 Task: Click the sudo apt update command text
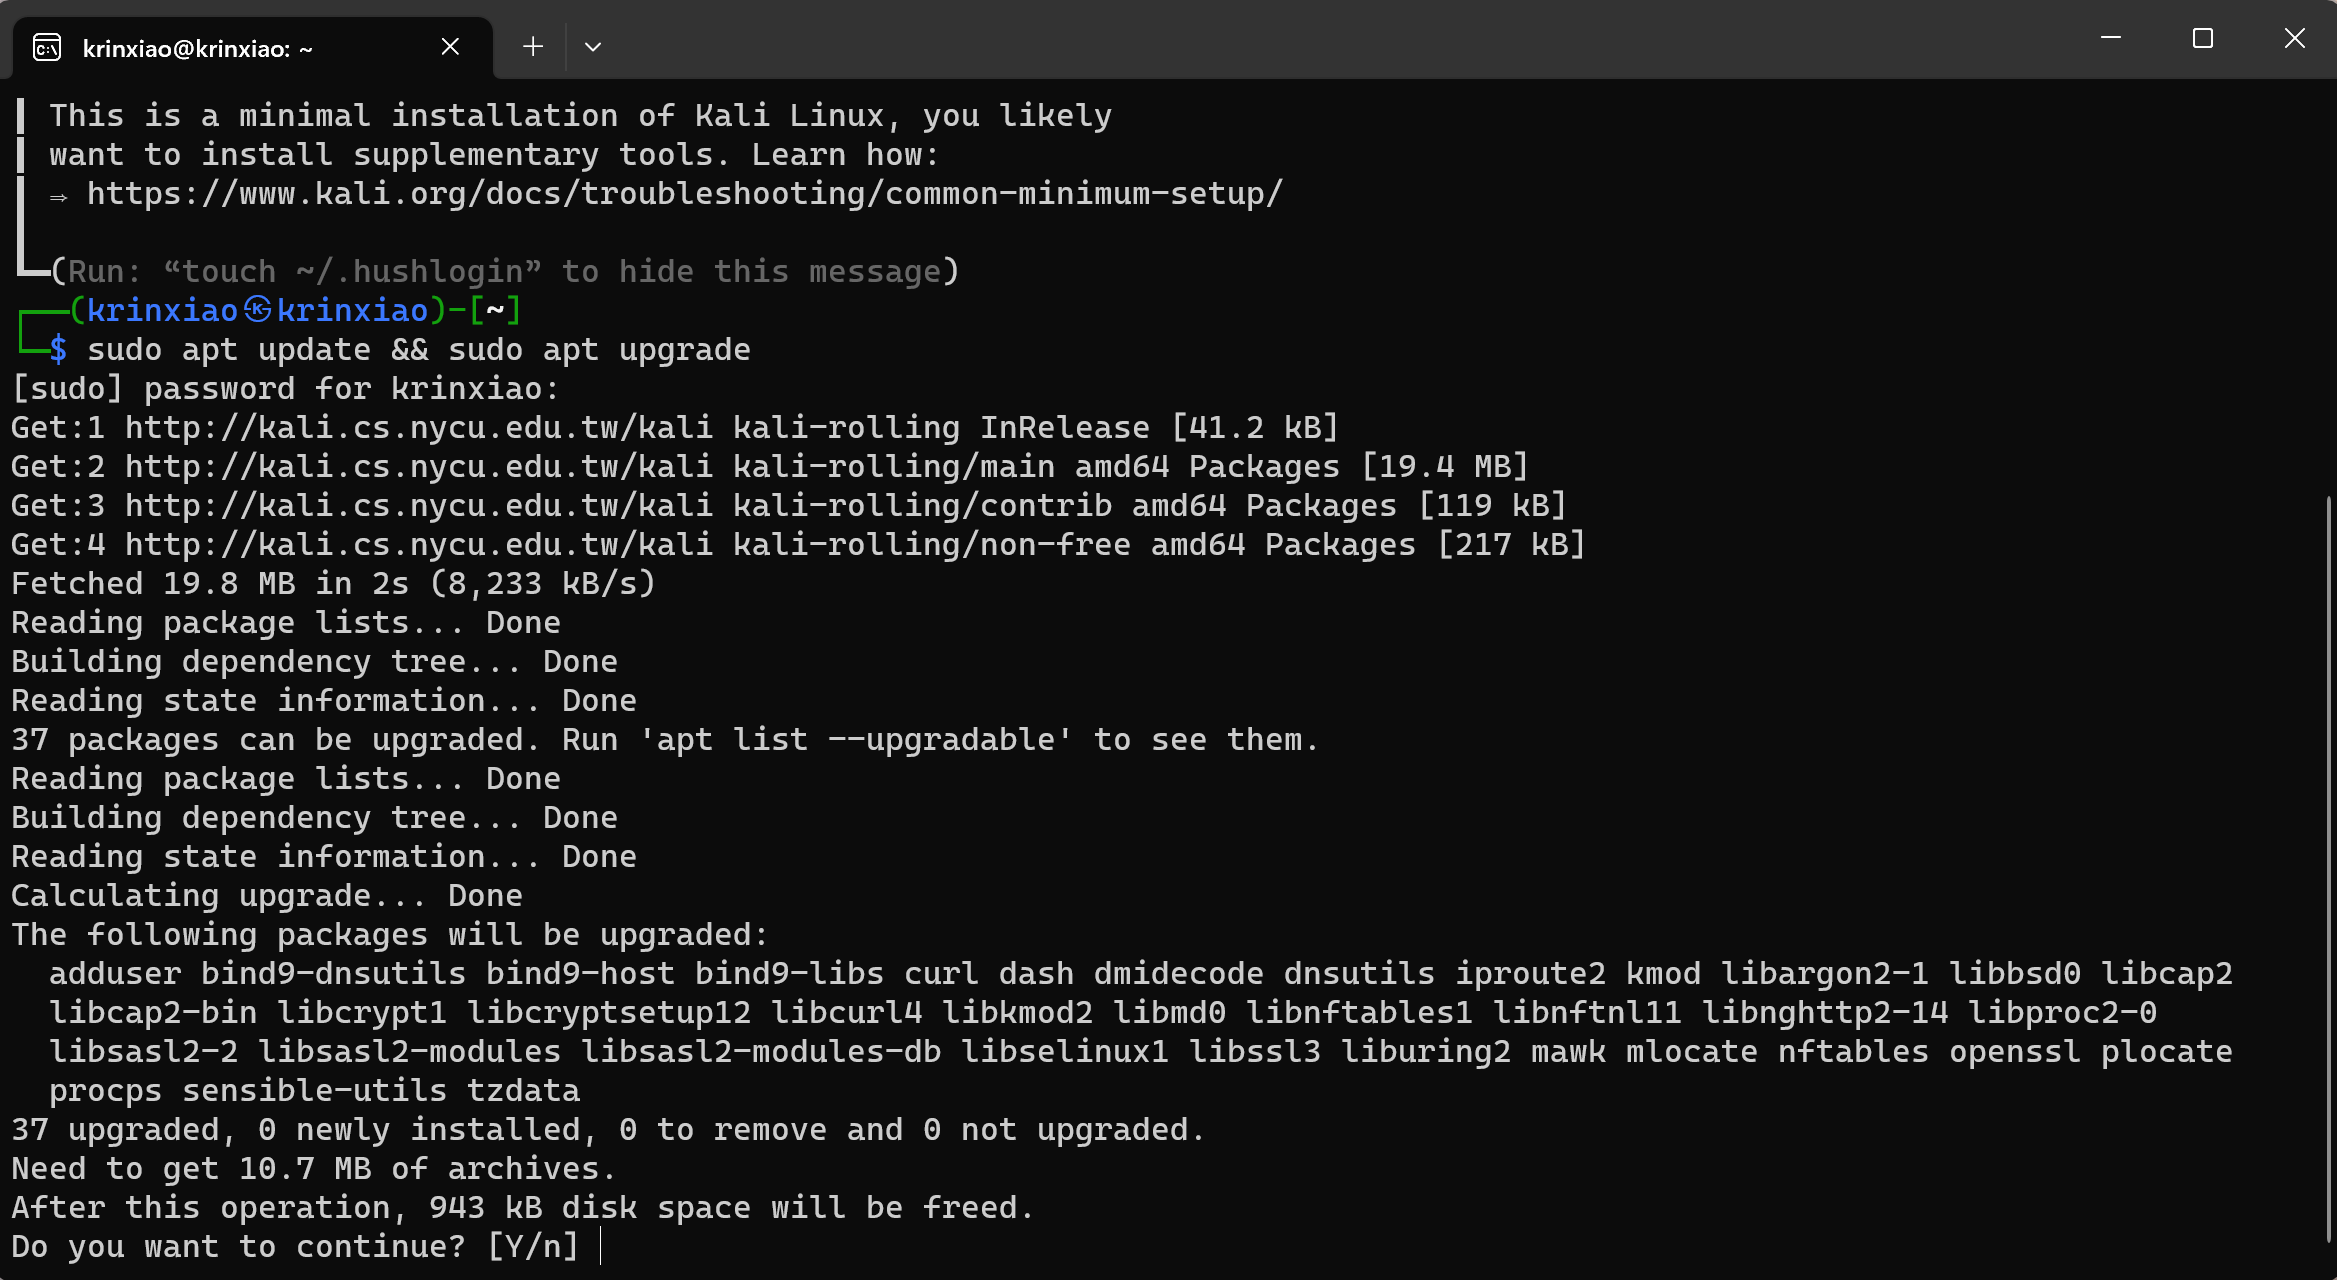coord(229,349)
